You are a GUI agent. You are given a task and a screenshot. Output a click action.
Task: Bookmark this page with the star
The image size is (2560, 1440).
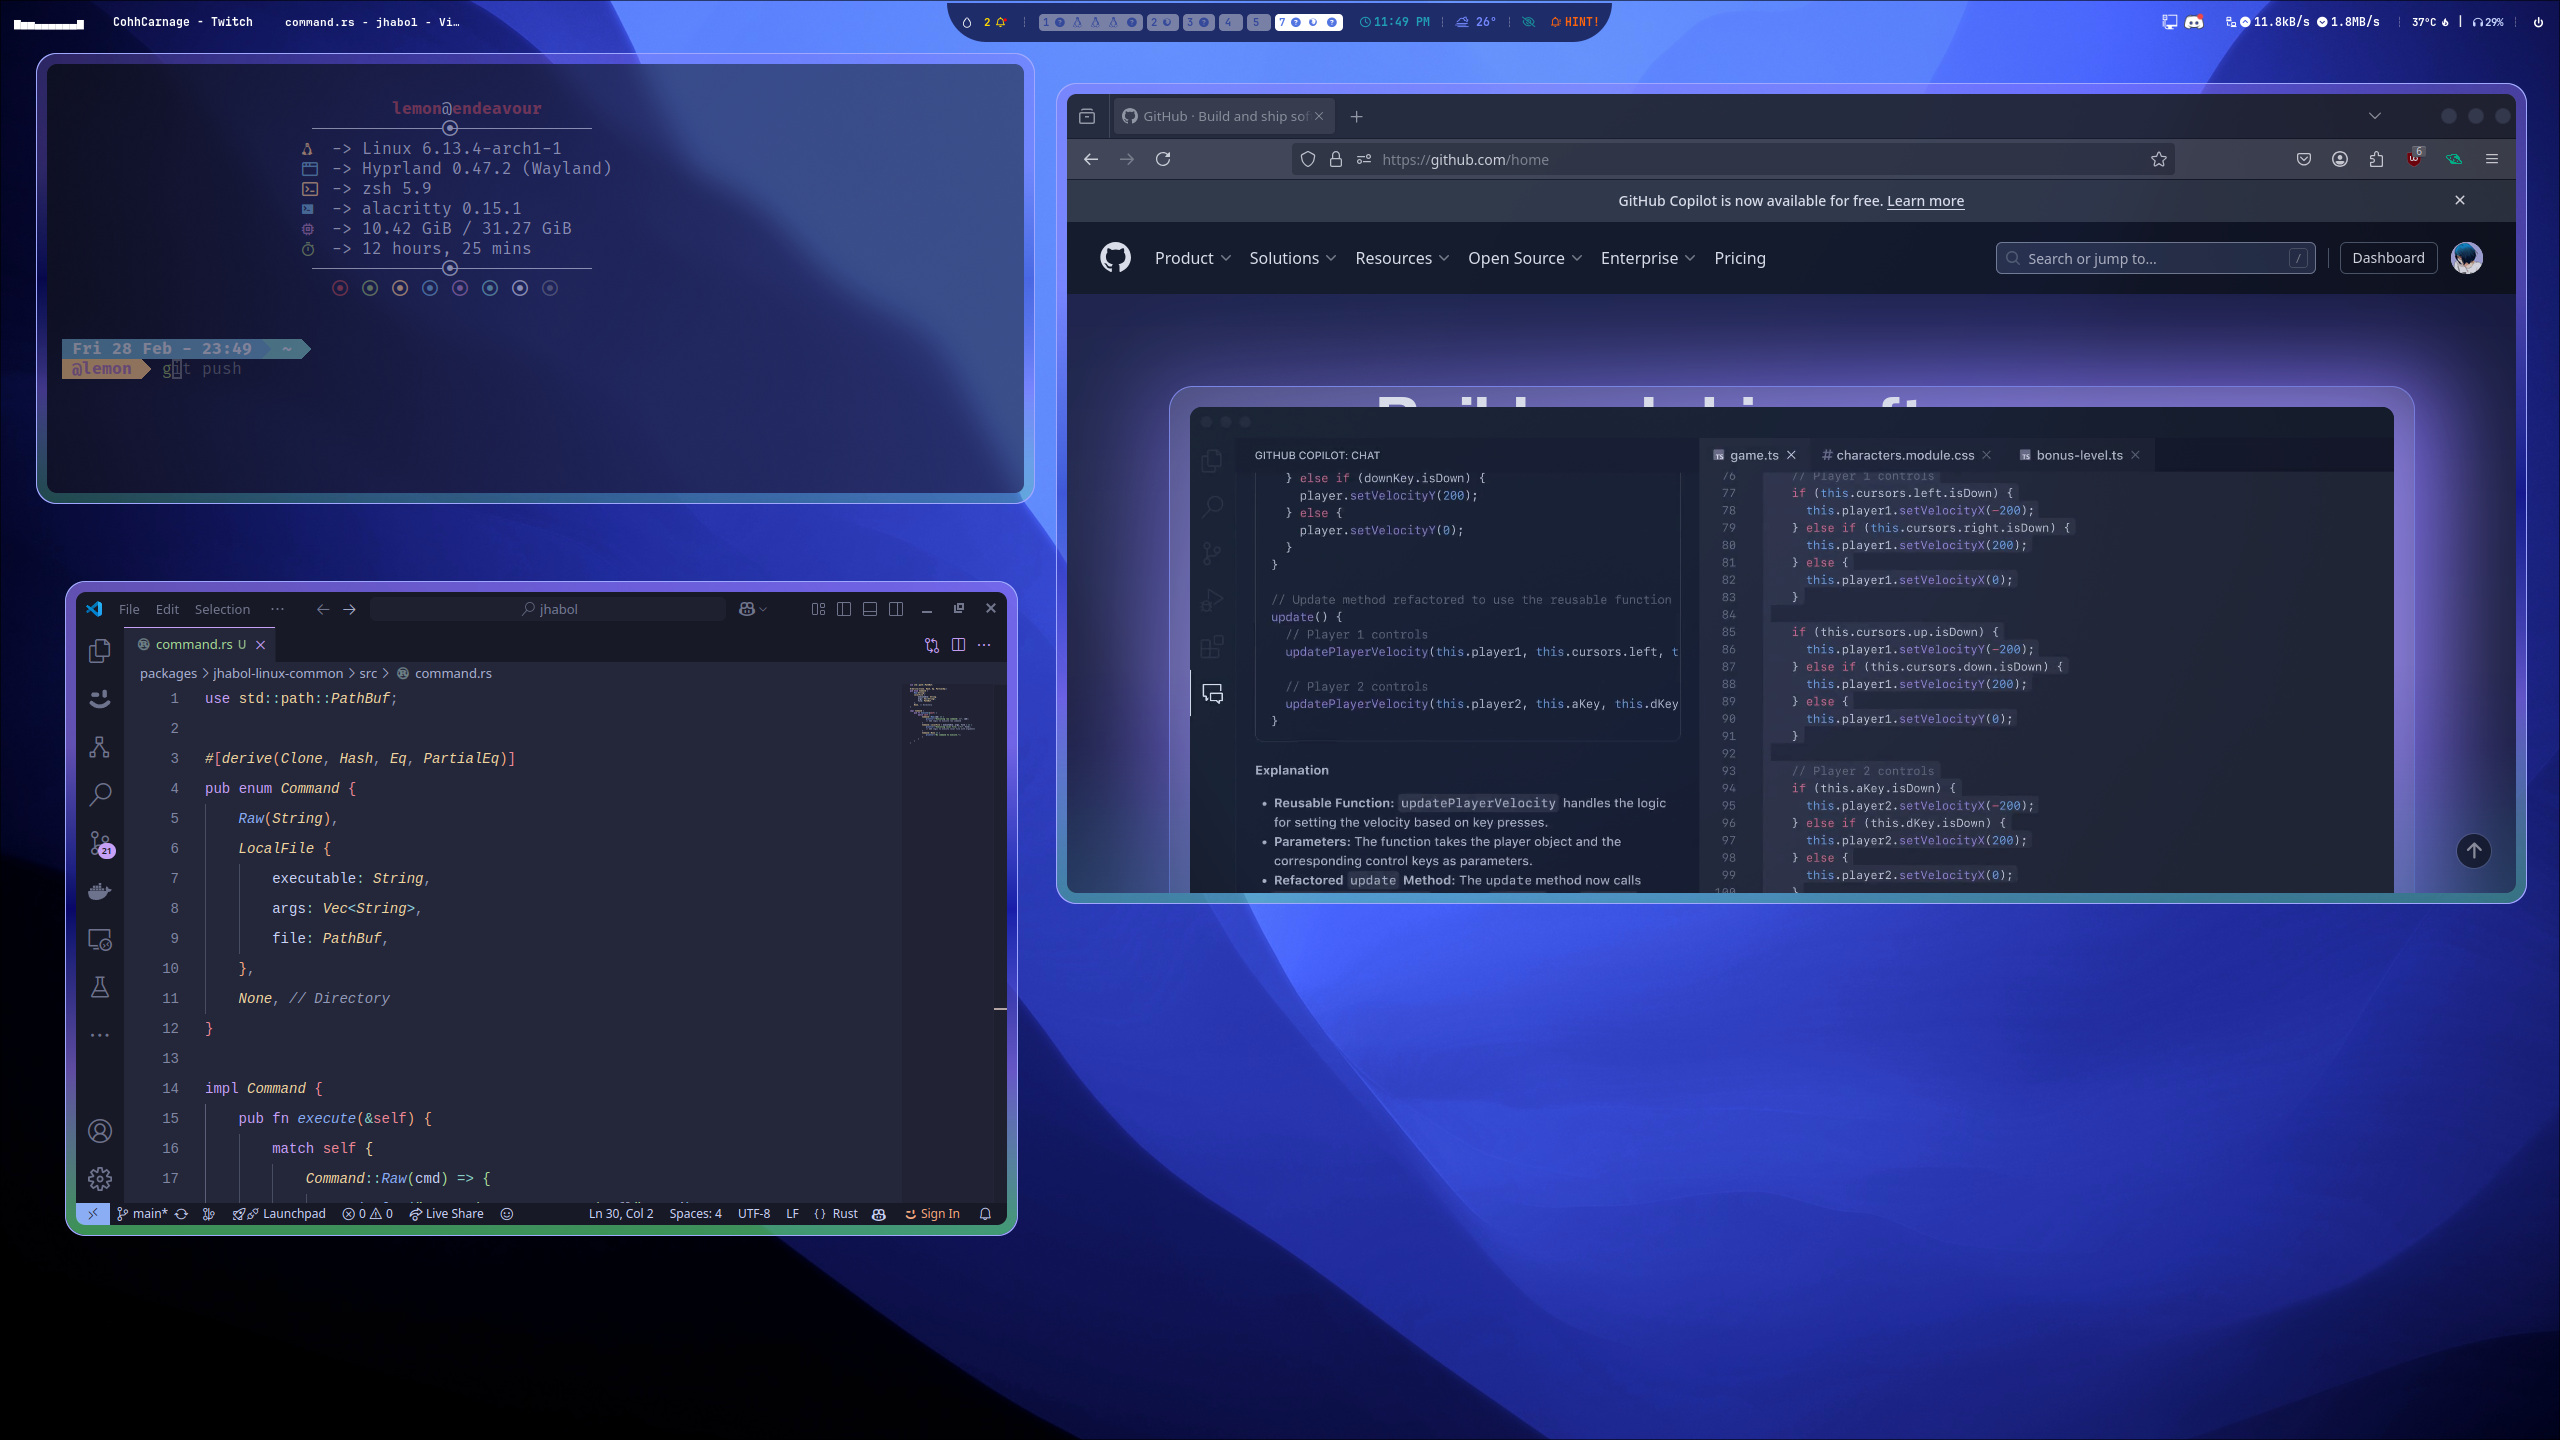tap(2158, 159)
